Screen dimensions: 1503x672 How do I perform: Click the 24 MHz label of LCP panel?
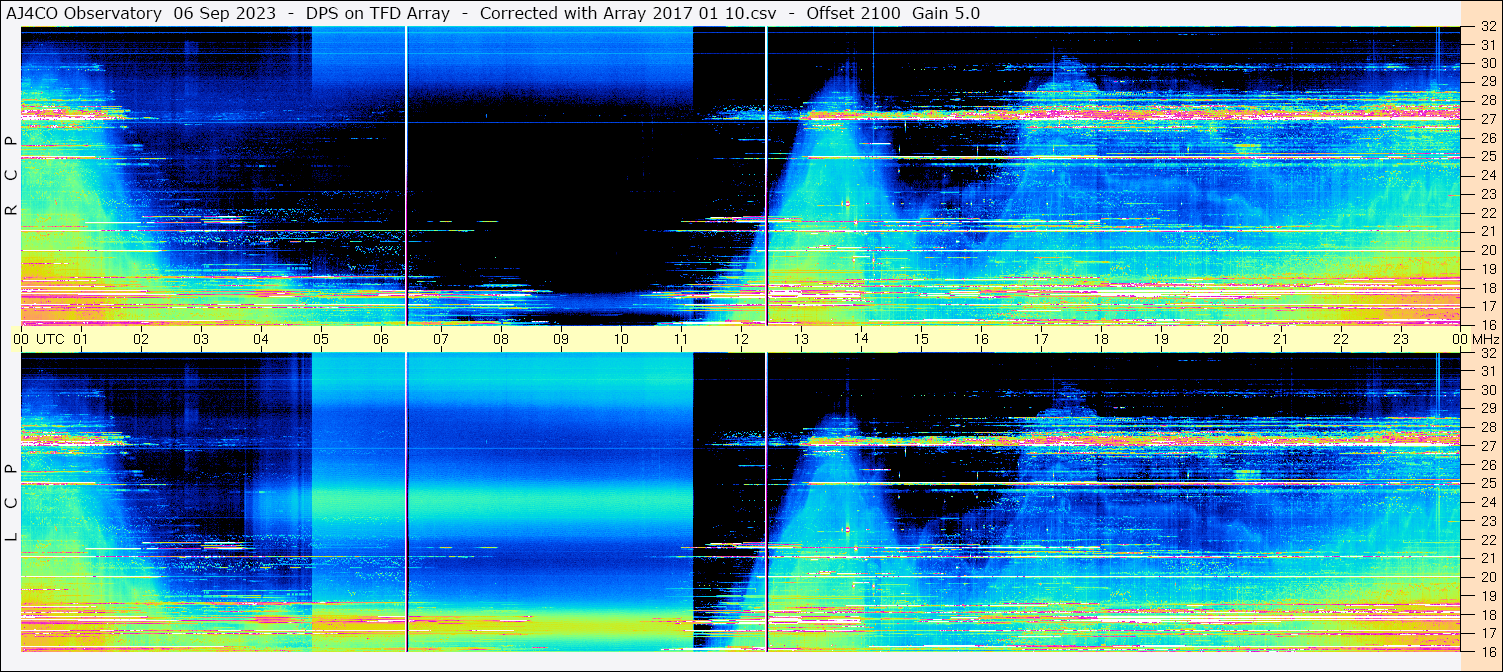pyautogui.click(x=1487, y=502)
